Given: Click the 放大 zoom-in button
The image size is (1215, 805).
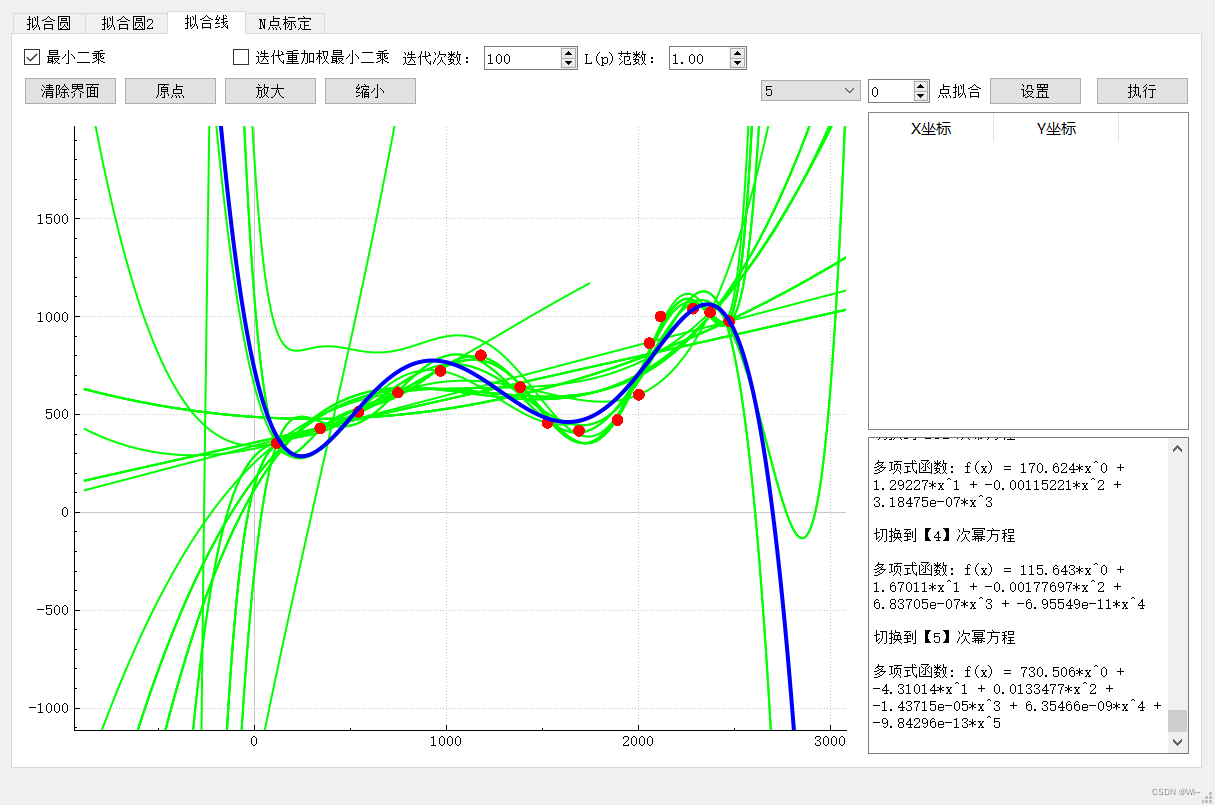Looking at the screenshot, I should [270, 91].
